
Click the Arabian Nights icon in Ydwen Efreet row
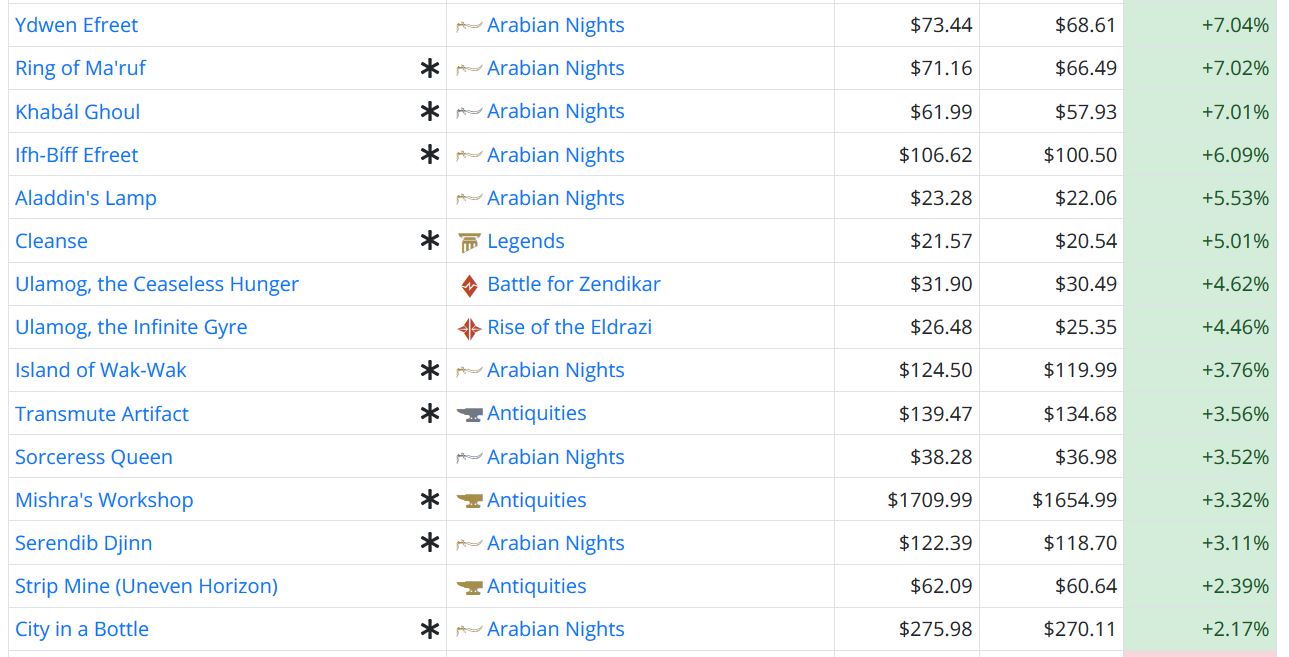coord(469,26)
